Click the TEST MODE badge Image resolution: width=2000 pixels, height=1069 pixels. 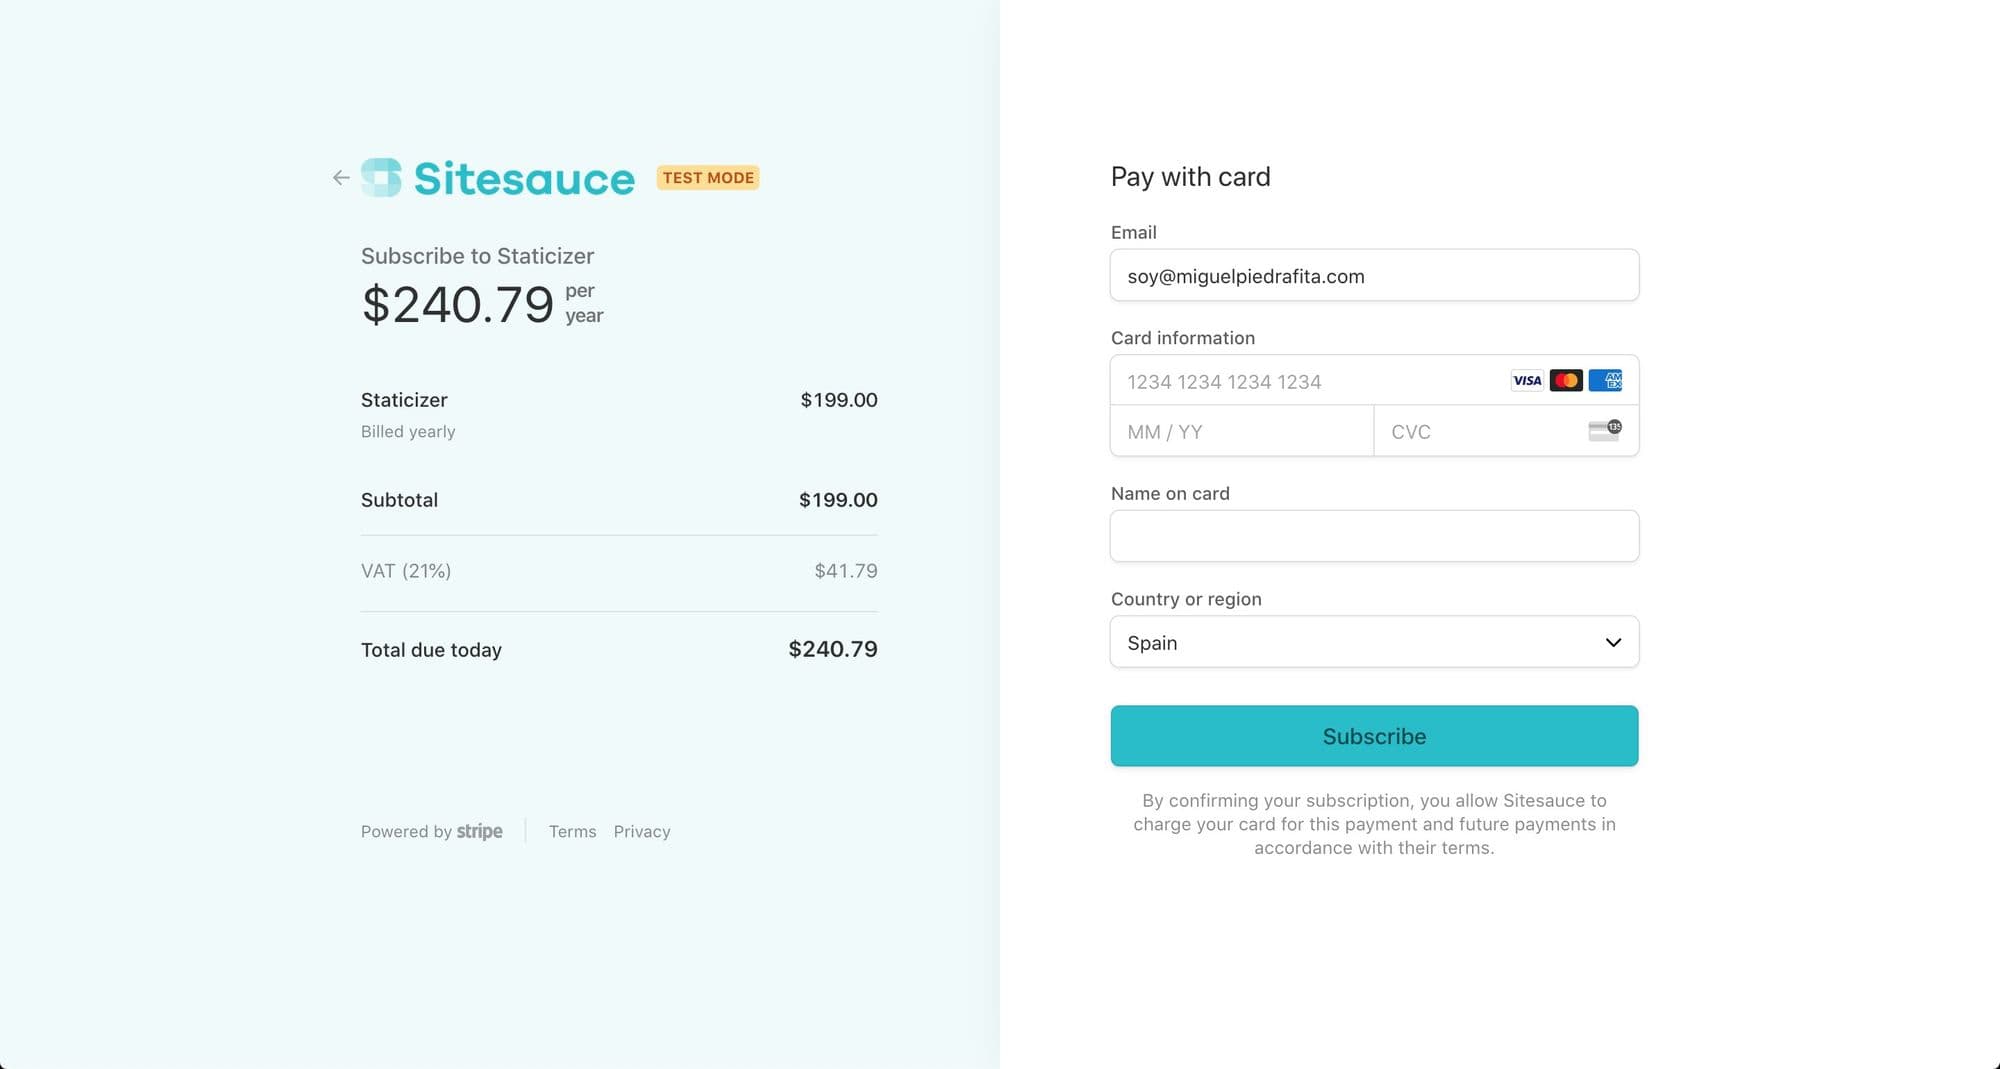coord(708,178)
